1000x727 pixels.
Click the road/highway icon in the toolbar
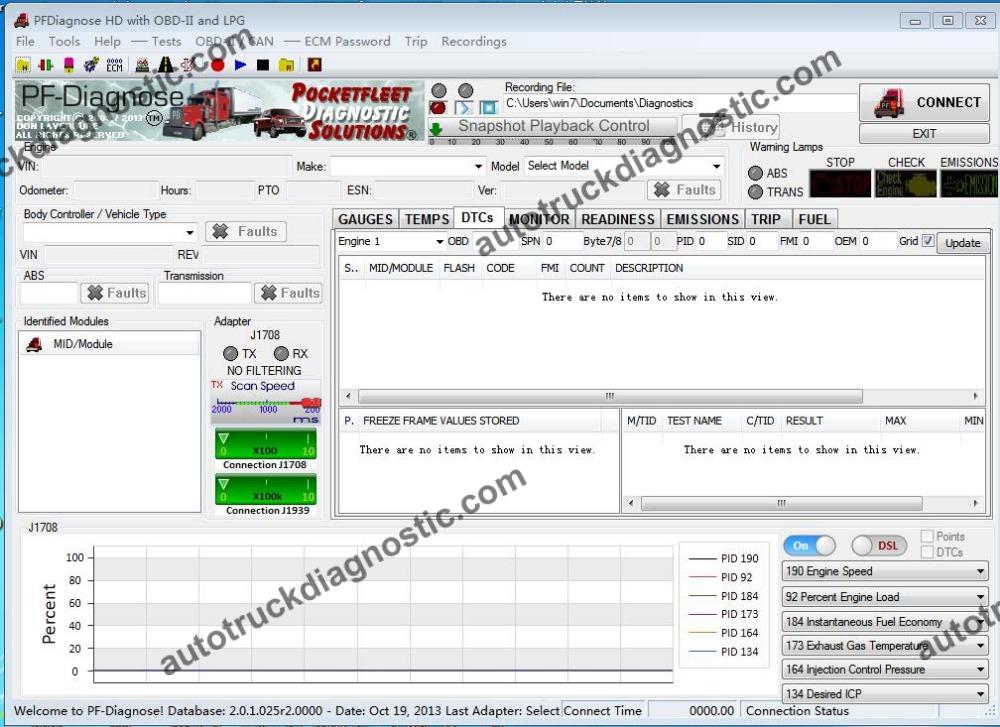pyautogui.click(x=165, y=63)
